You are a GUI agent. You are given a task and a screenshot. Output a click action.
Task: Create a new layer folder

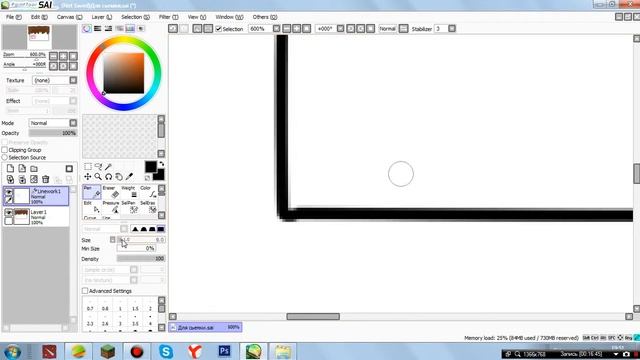coord(34,169)
